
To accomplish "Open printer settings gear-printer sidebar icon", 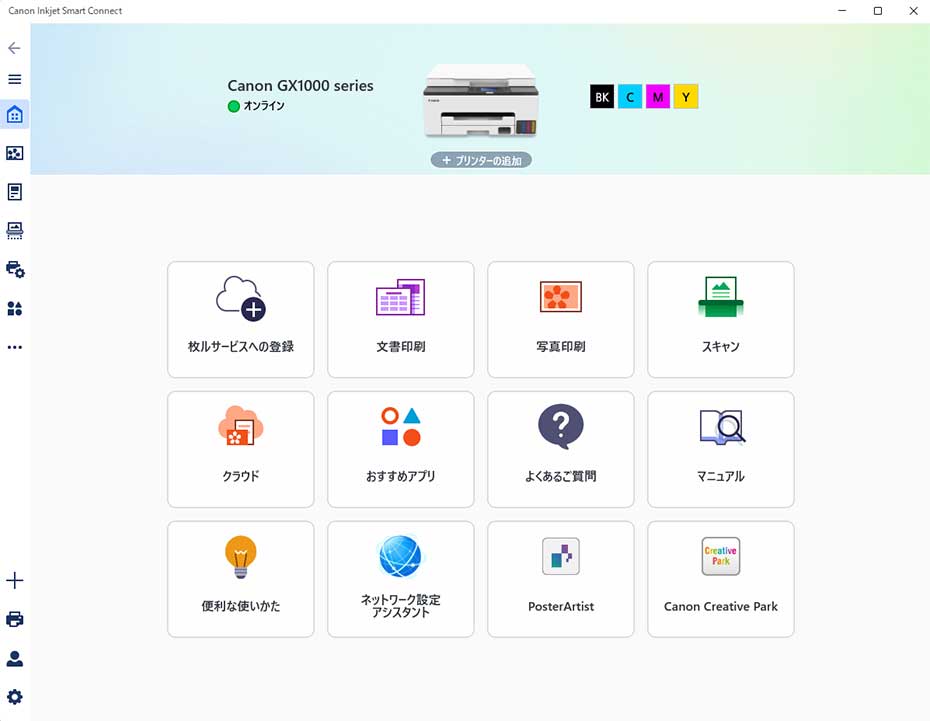I will coord(15,269).
